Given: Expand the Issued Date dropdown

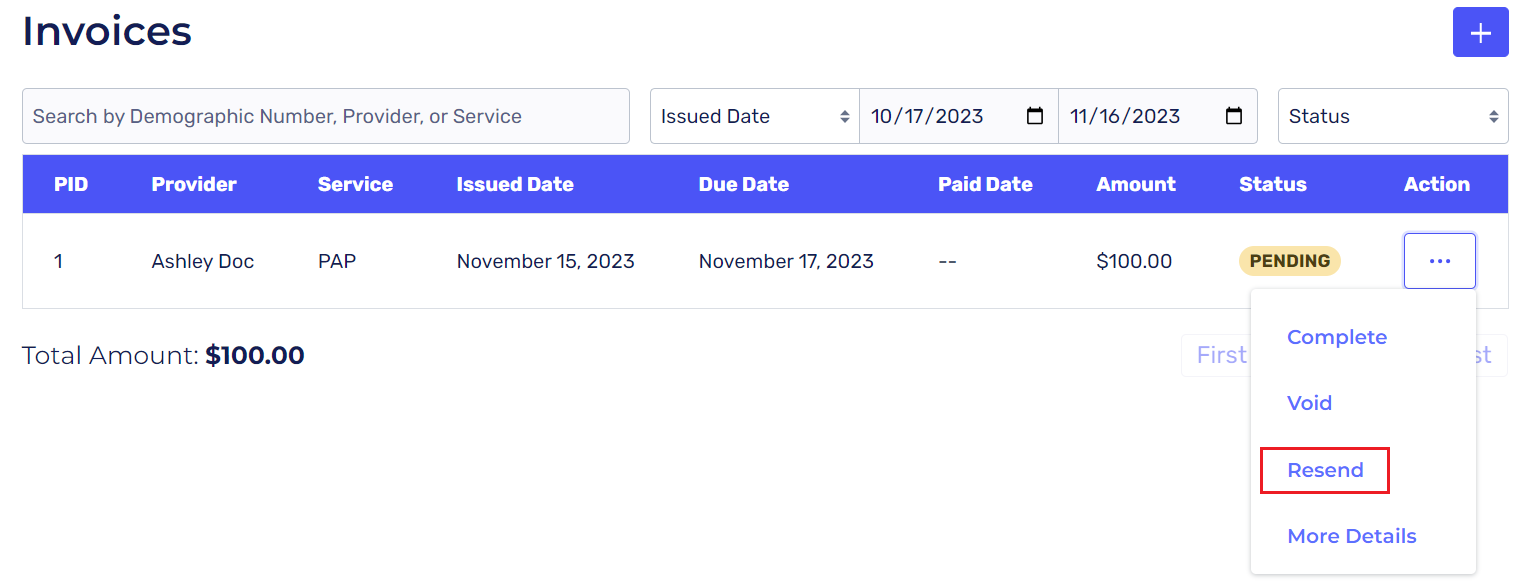Looking at the screenshot, I should 754,116.
